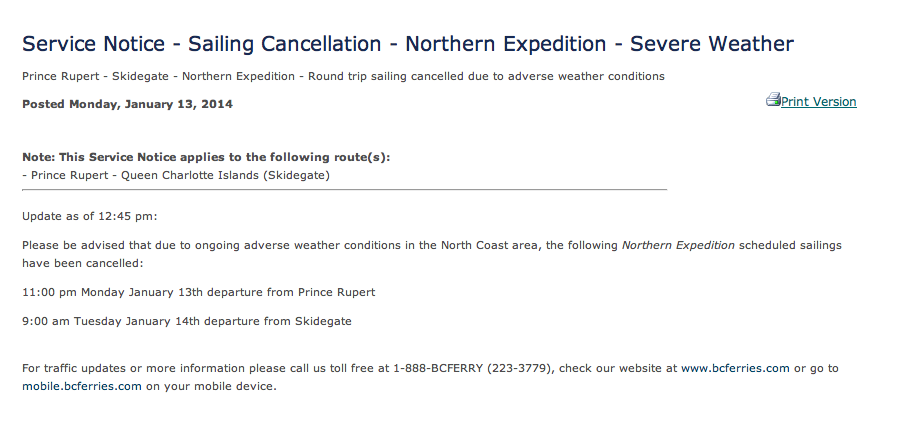This screenshot has width=900, height=429.
Task: Visit the www.bcferries.com link
Action: coord(735,368)
